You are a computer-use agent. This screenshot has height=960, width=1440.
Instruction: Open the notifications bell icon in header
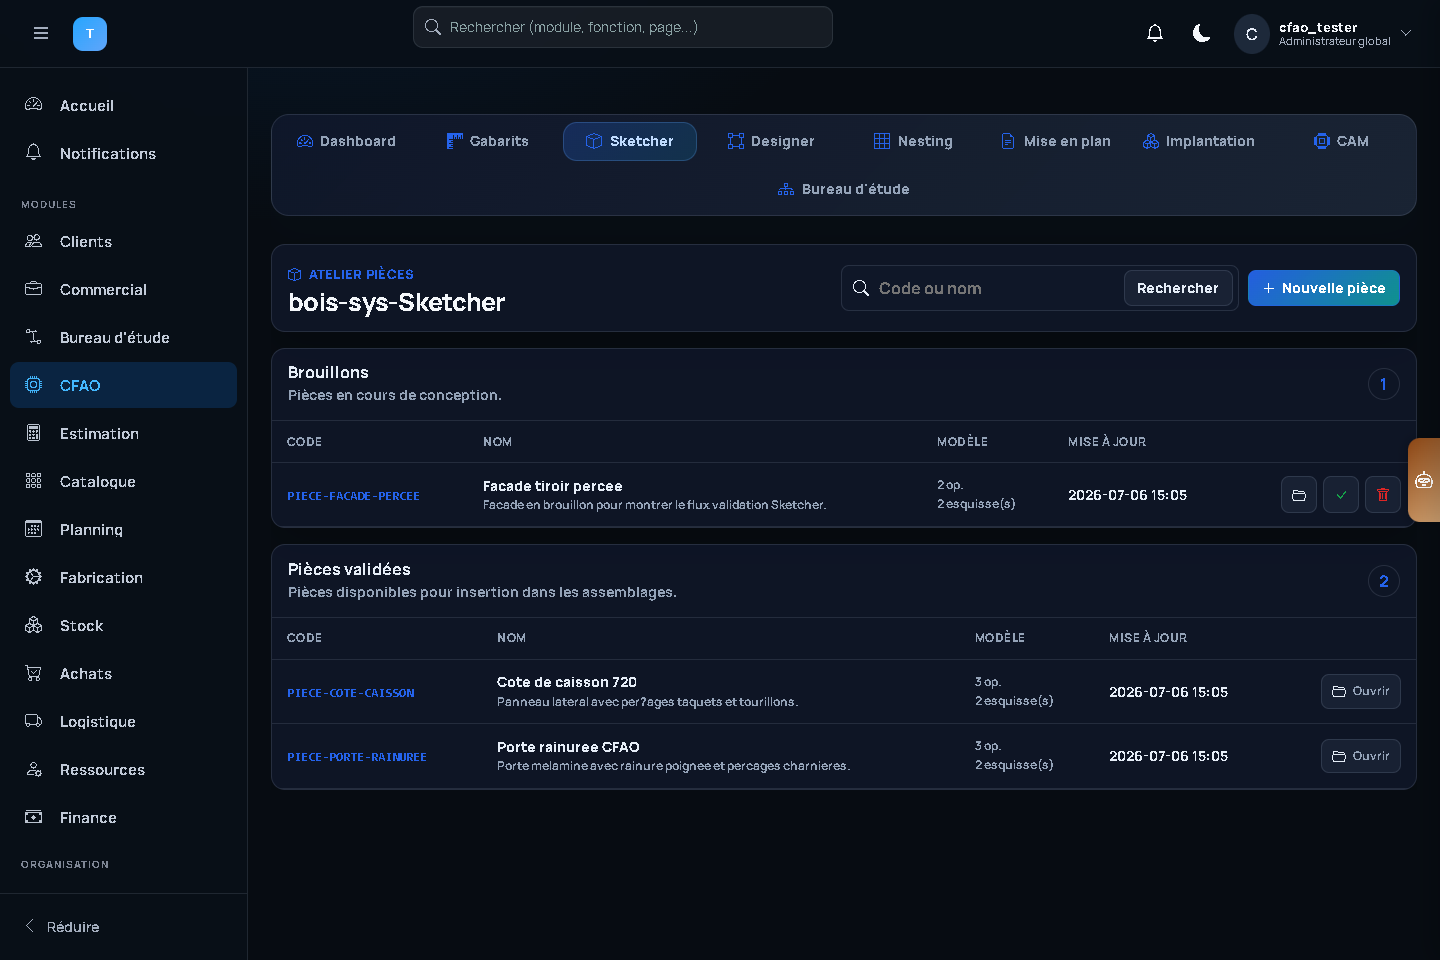(1155, 33)
